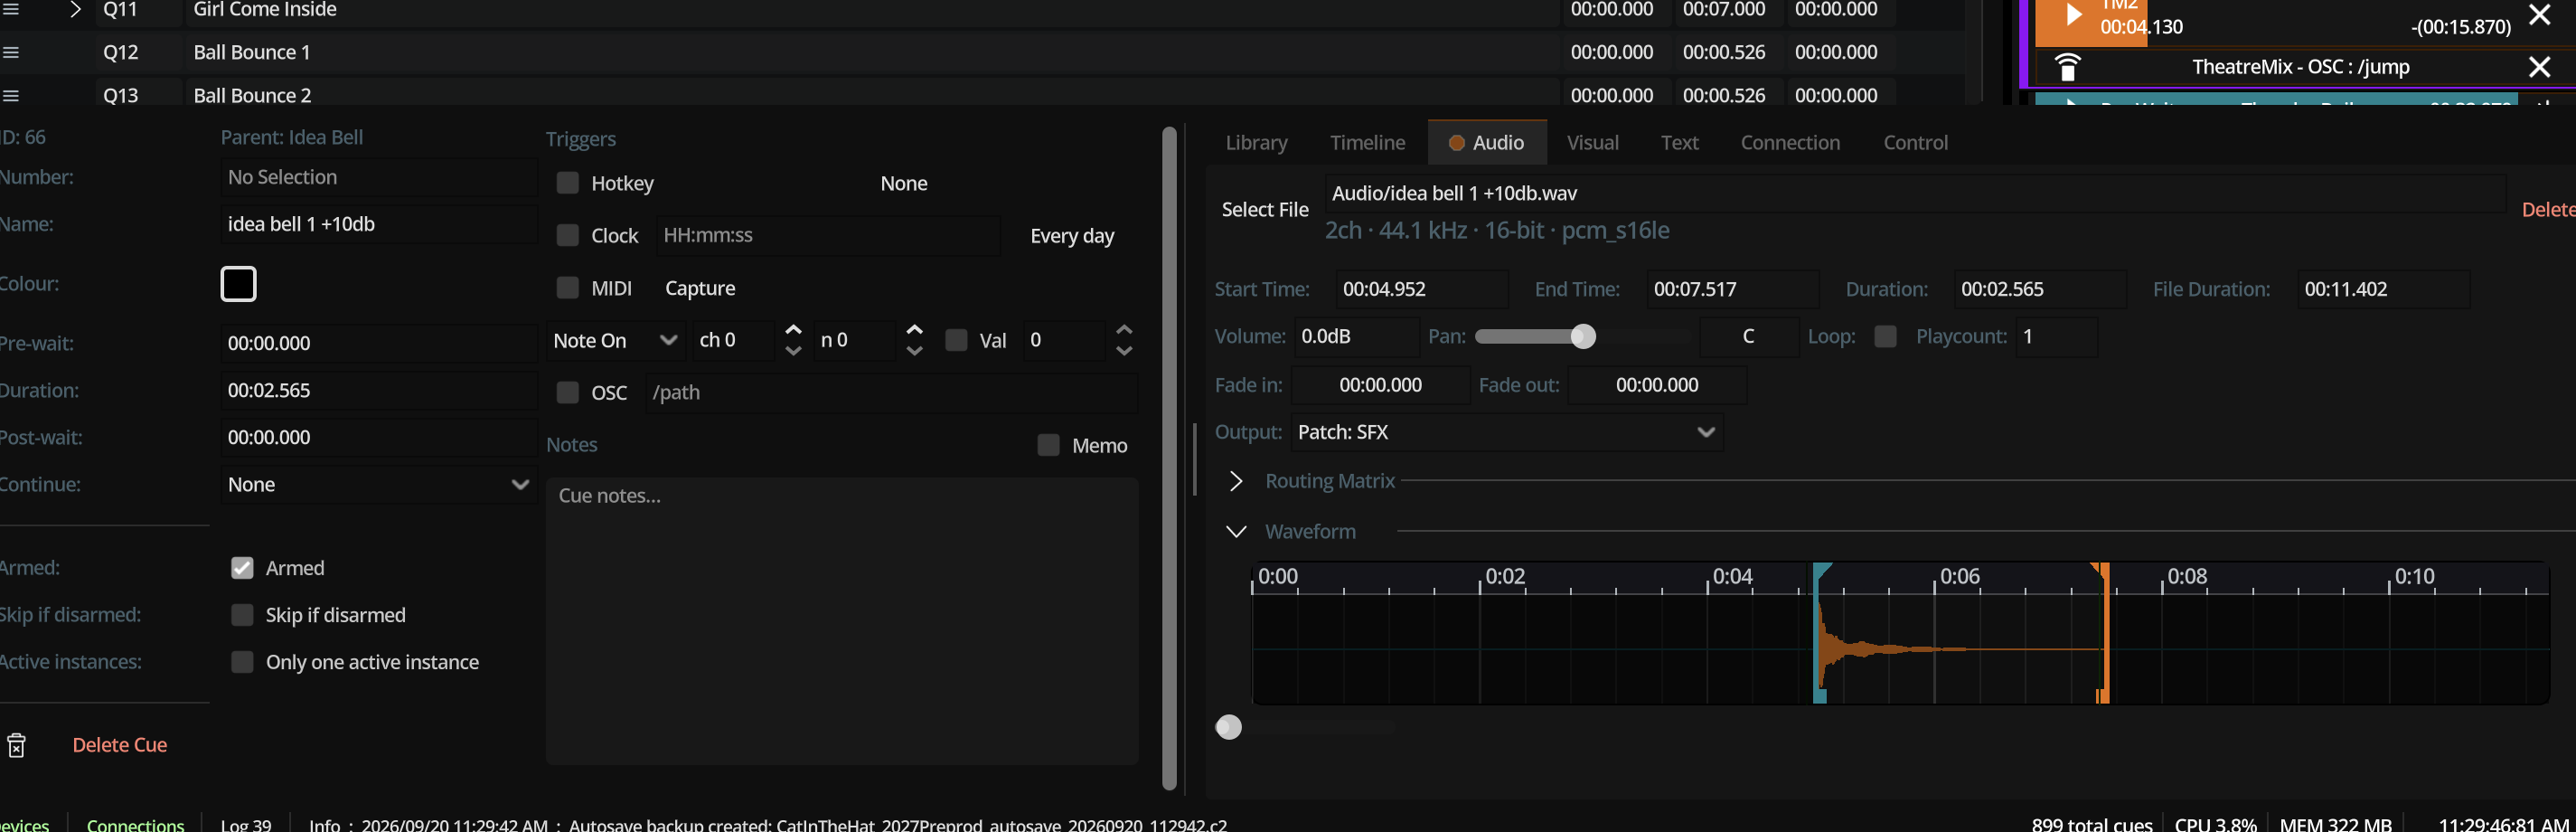2576x832 pixels.
Task: Click the cue Colour swatch
Action: [x=238, y=284]
